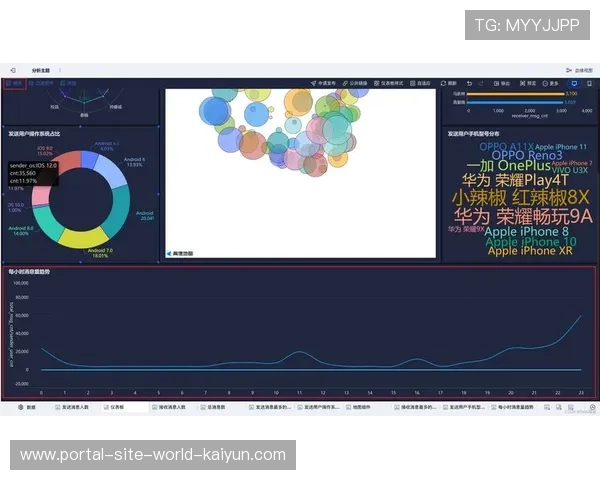Screen dimensions: 600x480
Task: Expand the 更多 more options menu
Action: pos(549,83)
